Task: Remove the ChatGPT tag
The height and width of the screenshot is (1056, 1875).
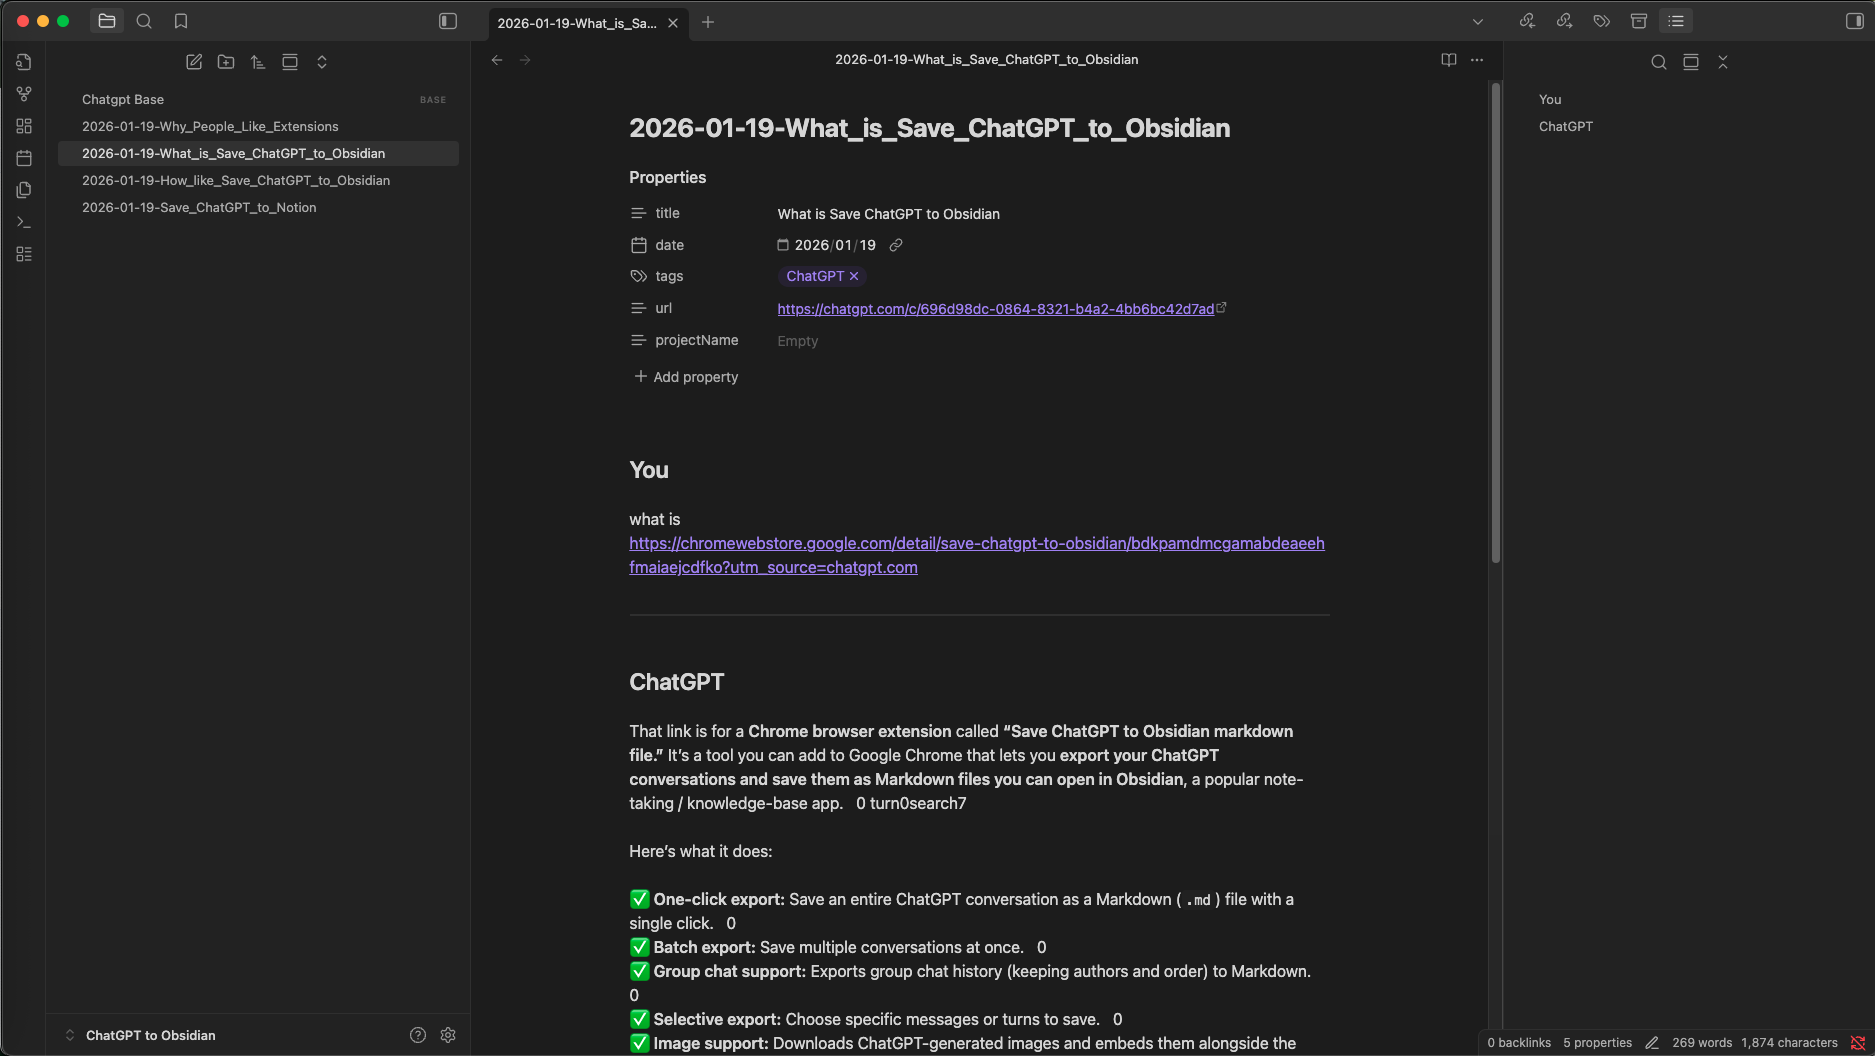Action: point(854,276)
